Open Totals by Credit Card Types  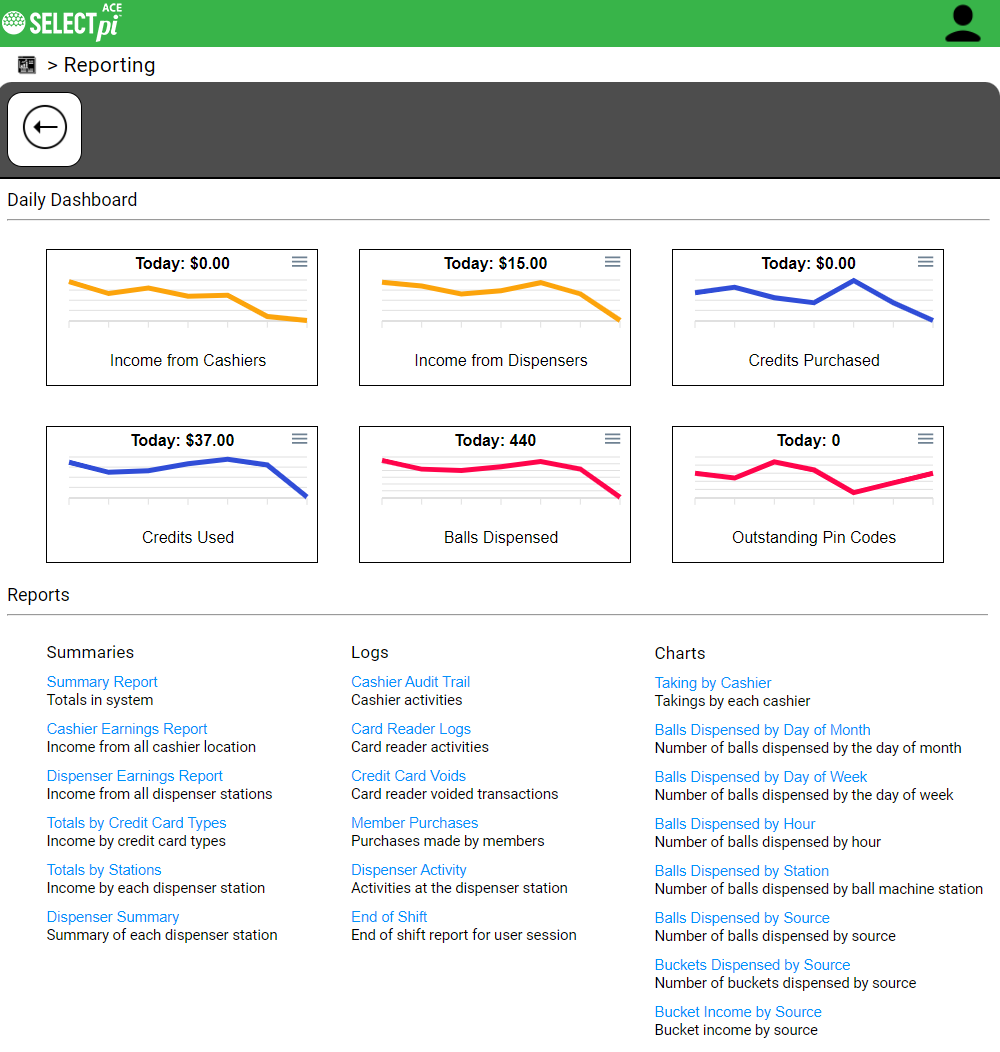point(136,823)
